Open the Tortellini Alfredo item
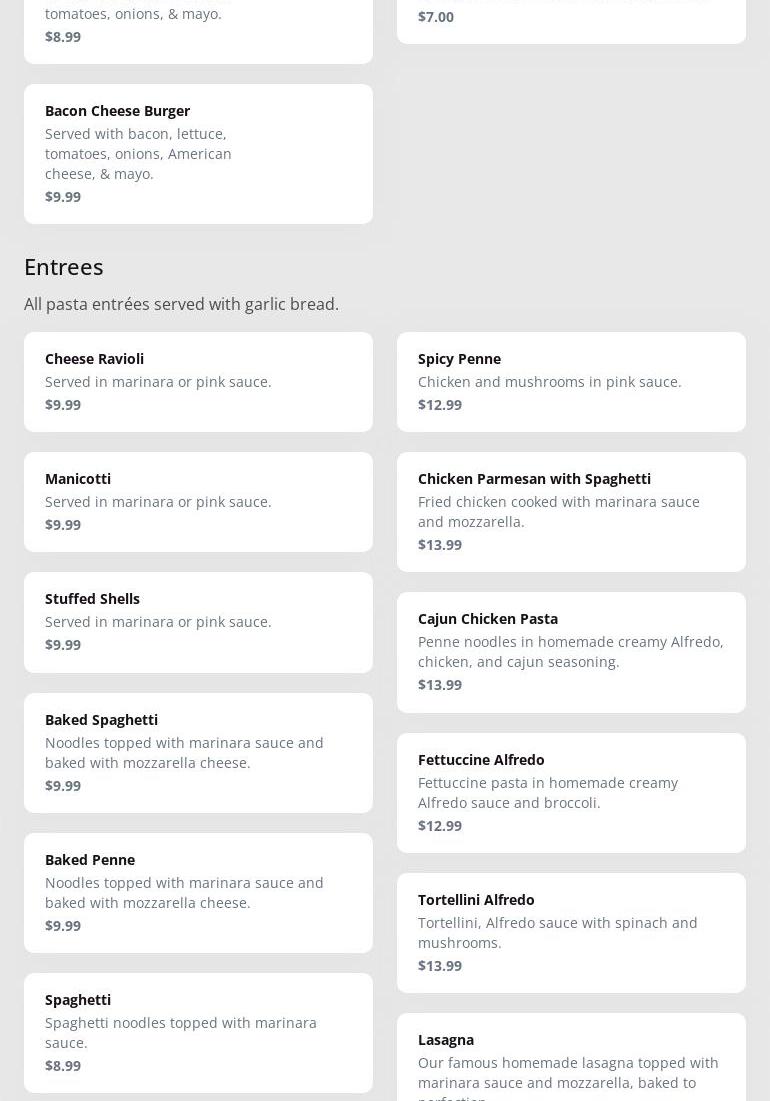 click(571, 932)
